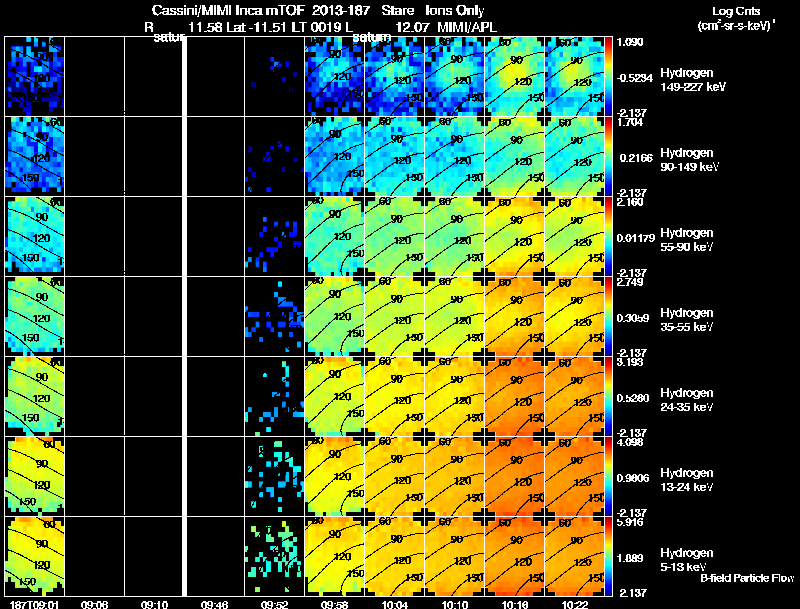This screenshot has height=609, width=800.
Task: Click the 5-13 keV color scale bar
Action: tap(608, 556)
